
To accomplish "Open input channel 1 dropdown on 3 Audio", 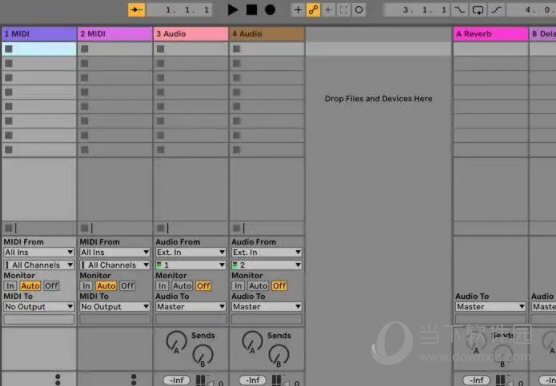I will (191, 265).
